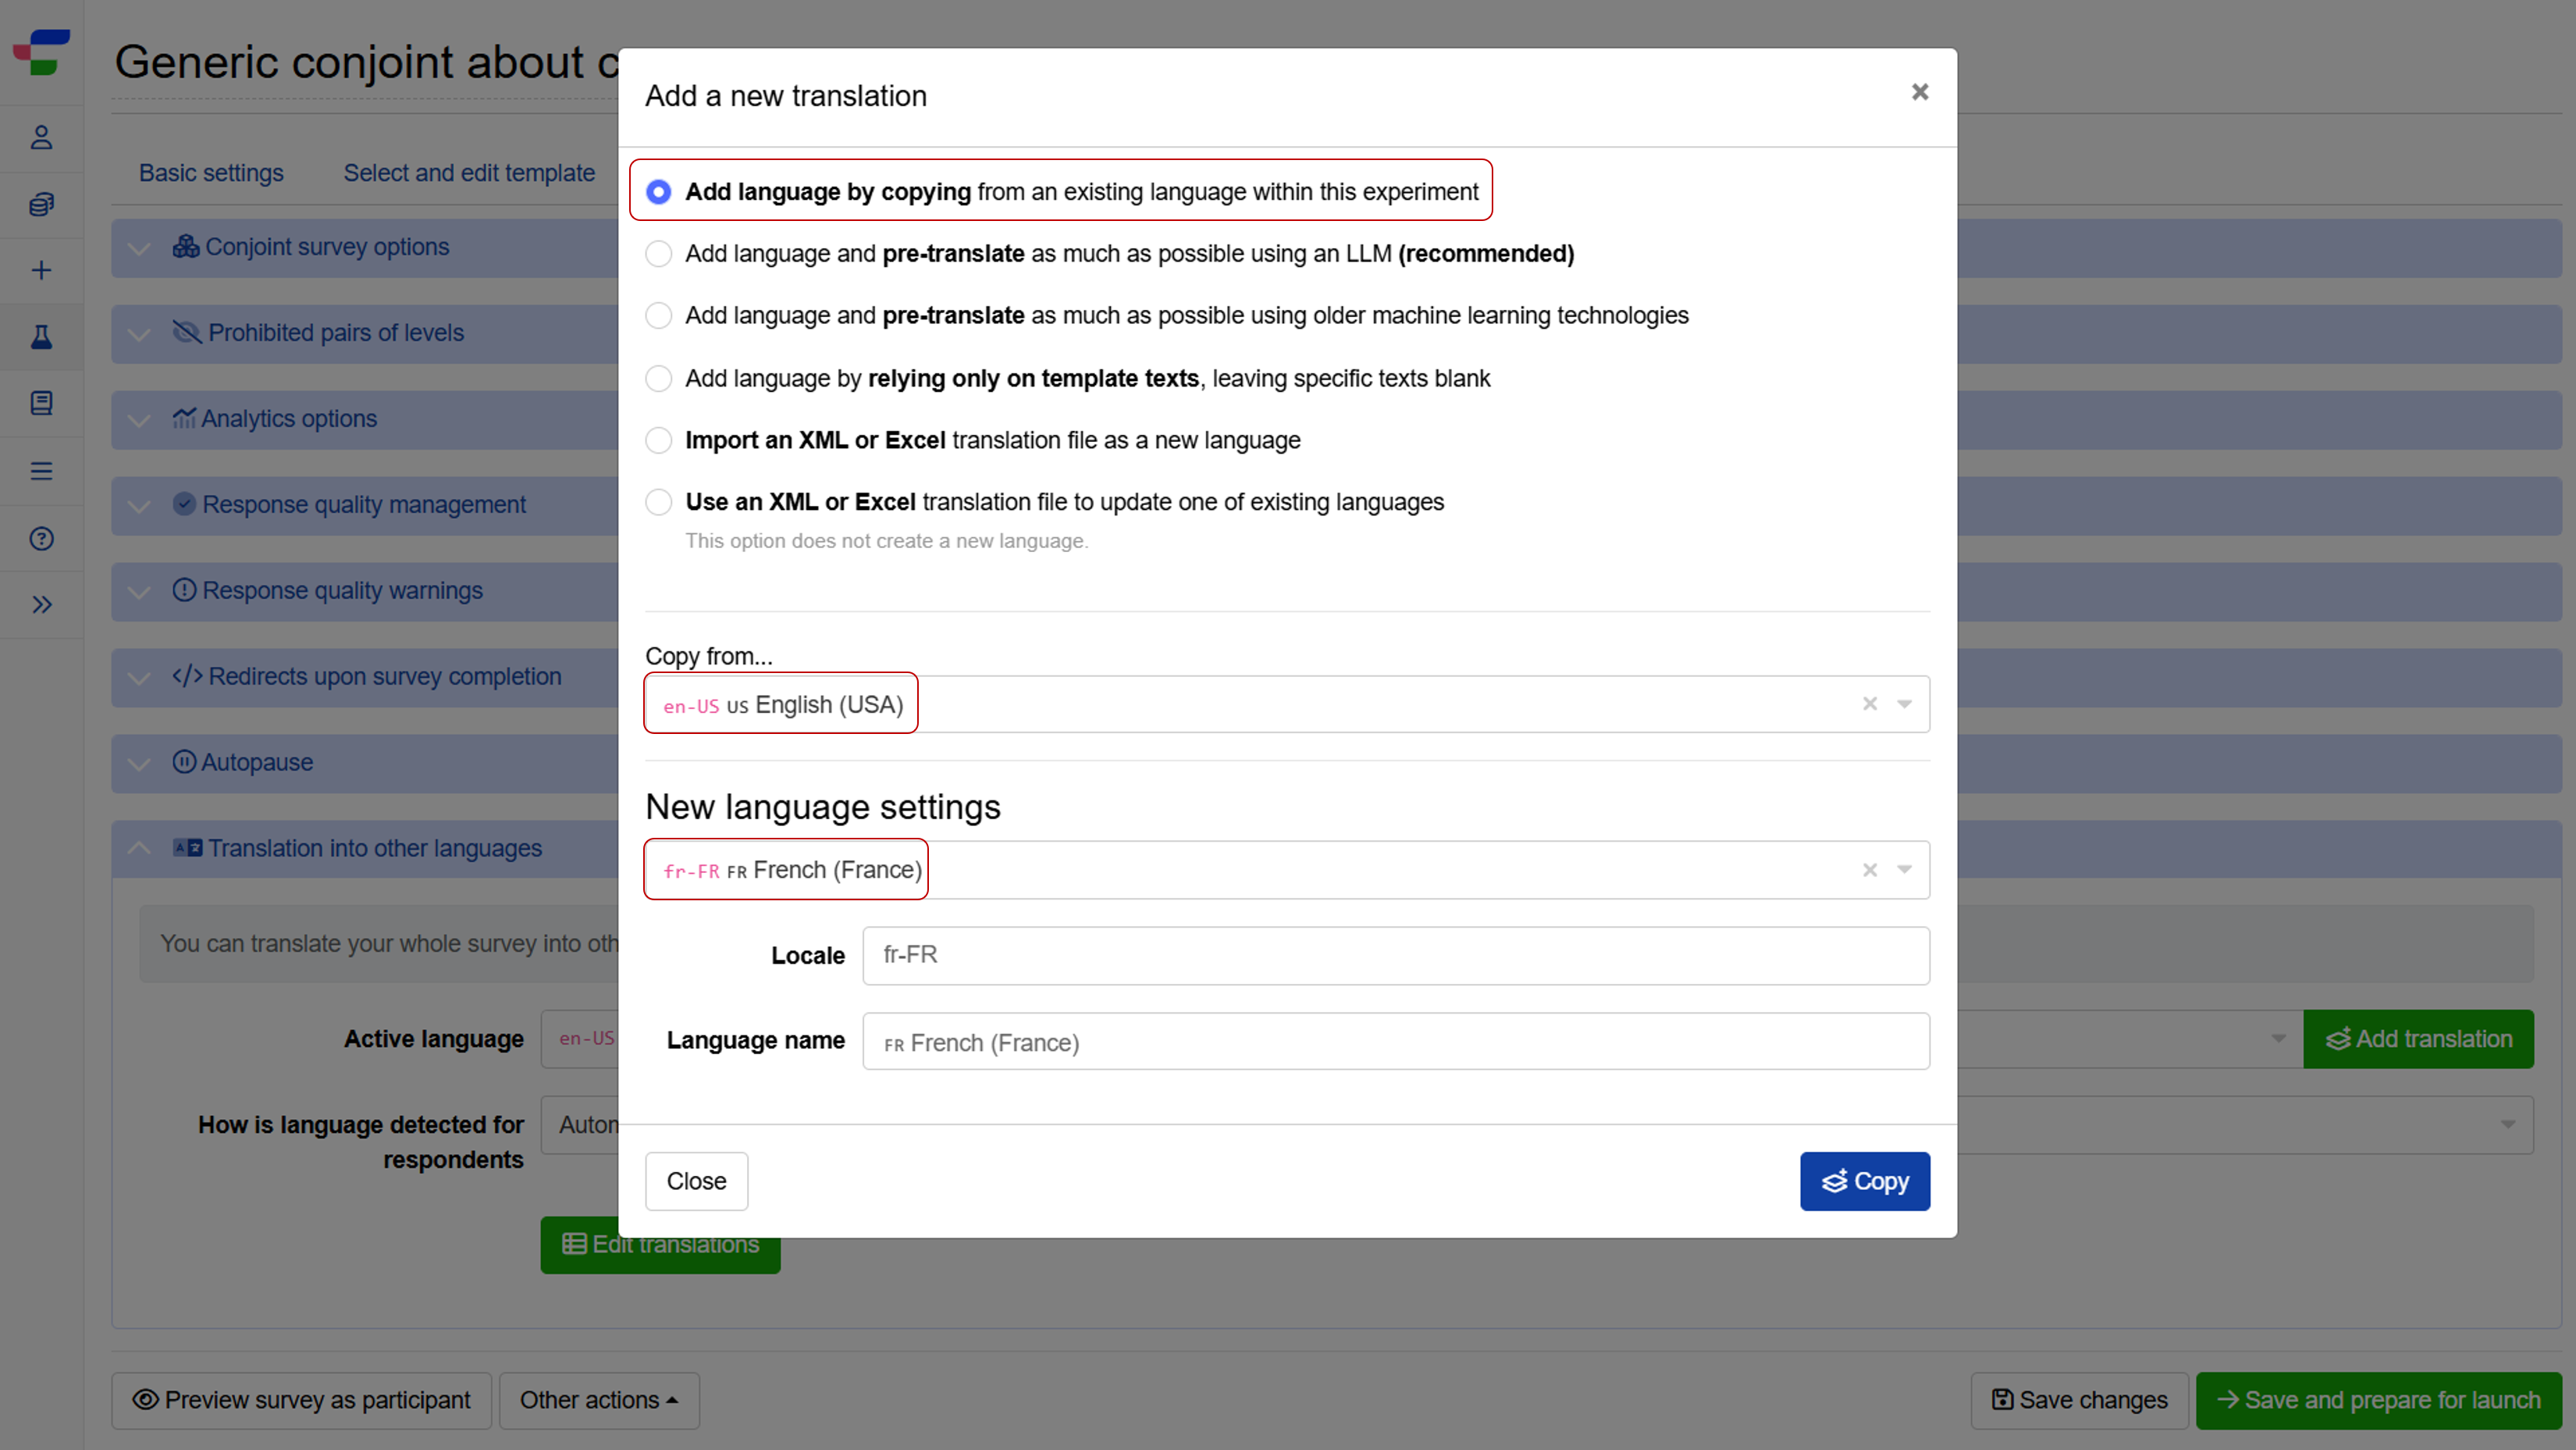
Task: Click Save and prepare for launch
Action: tap(2375, 1400)
